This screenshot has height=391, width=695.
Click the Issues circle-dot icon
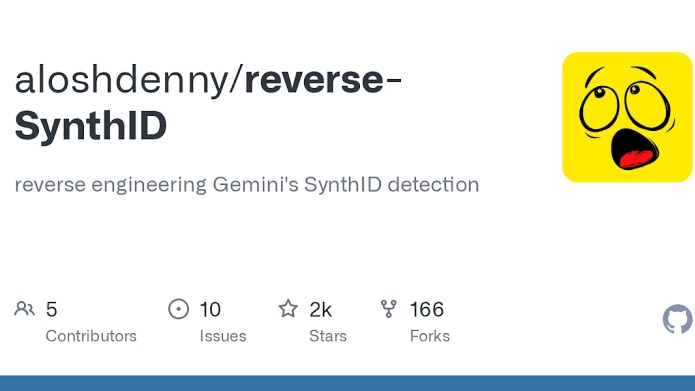179,309
